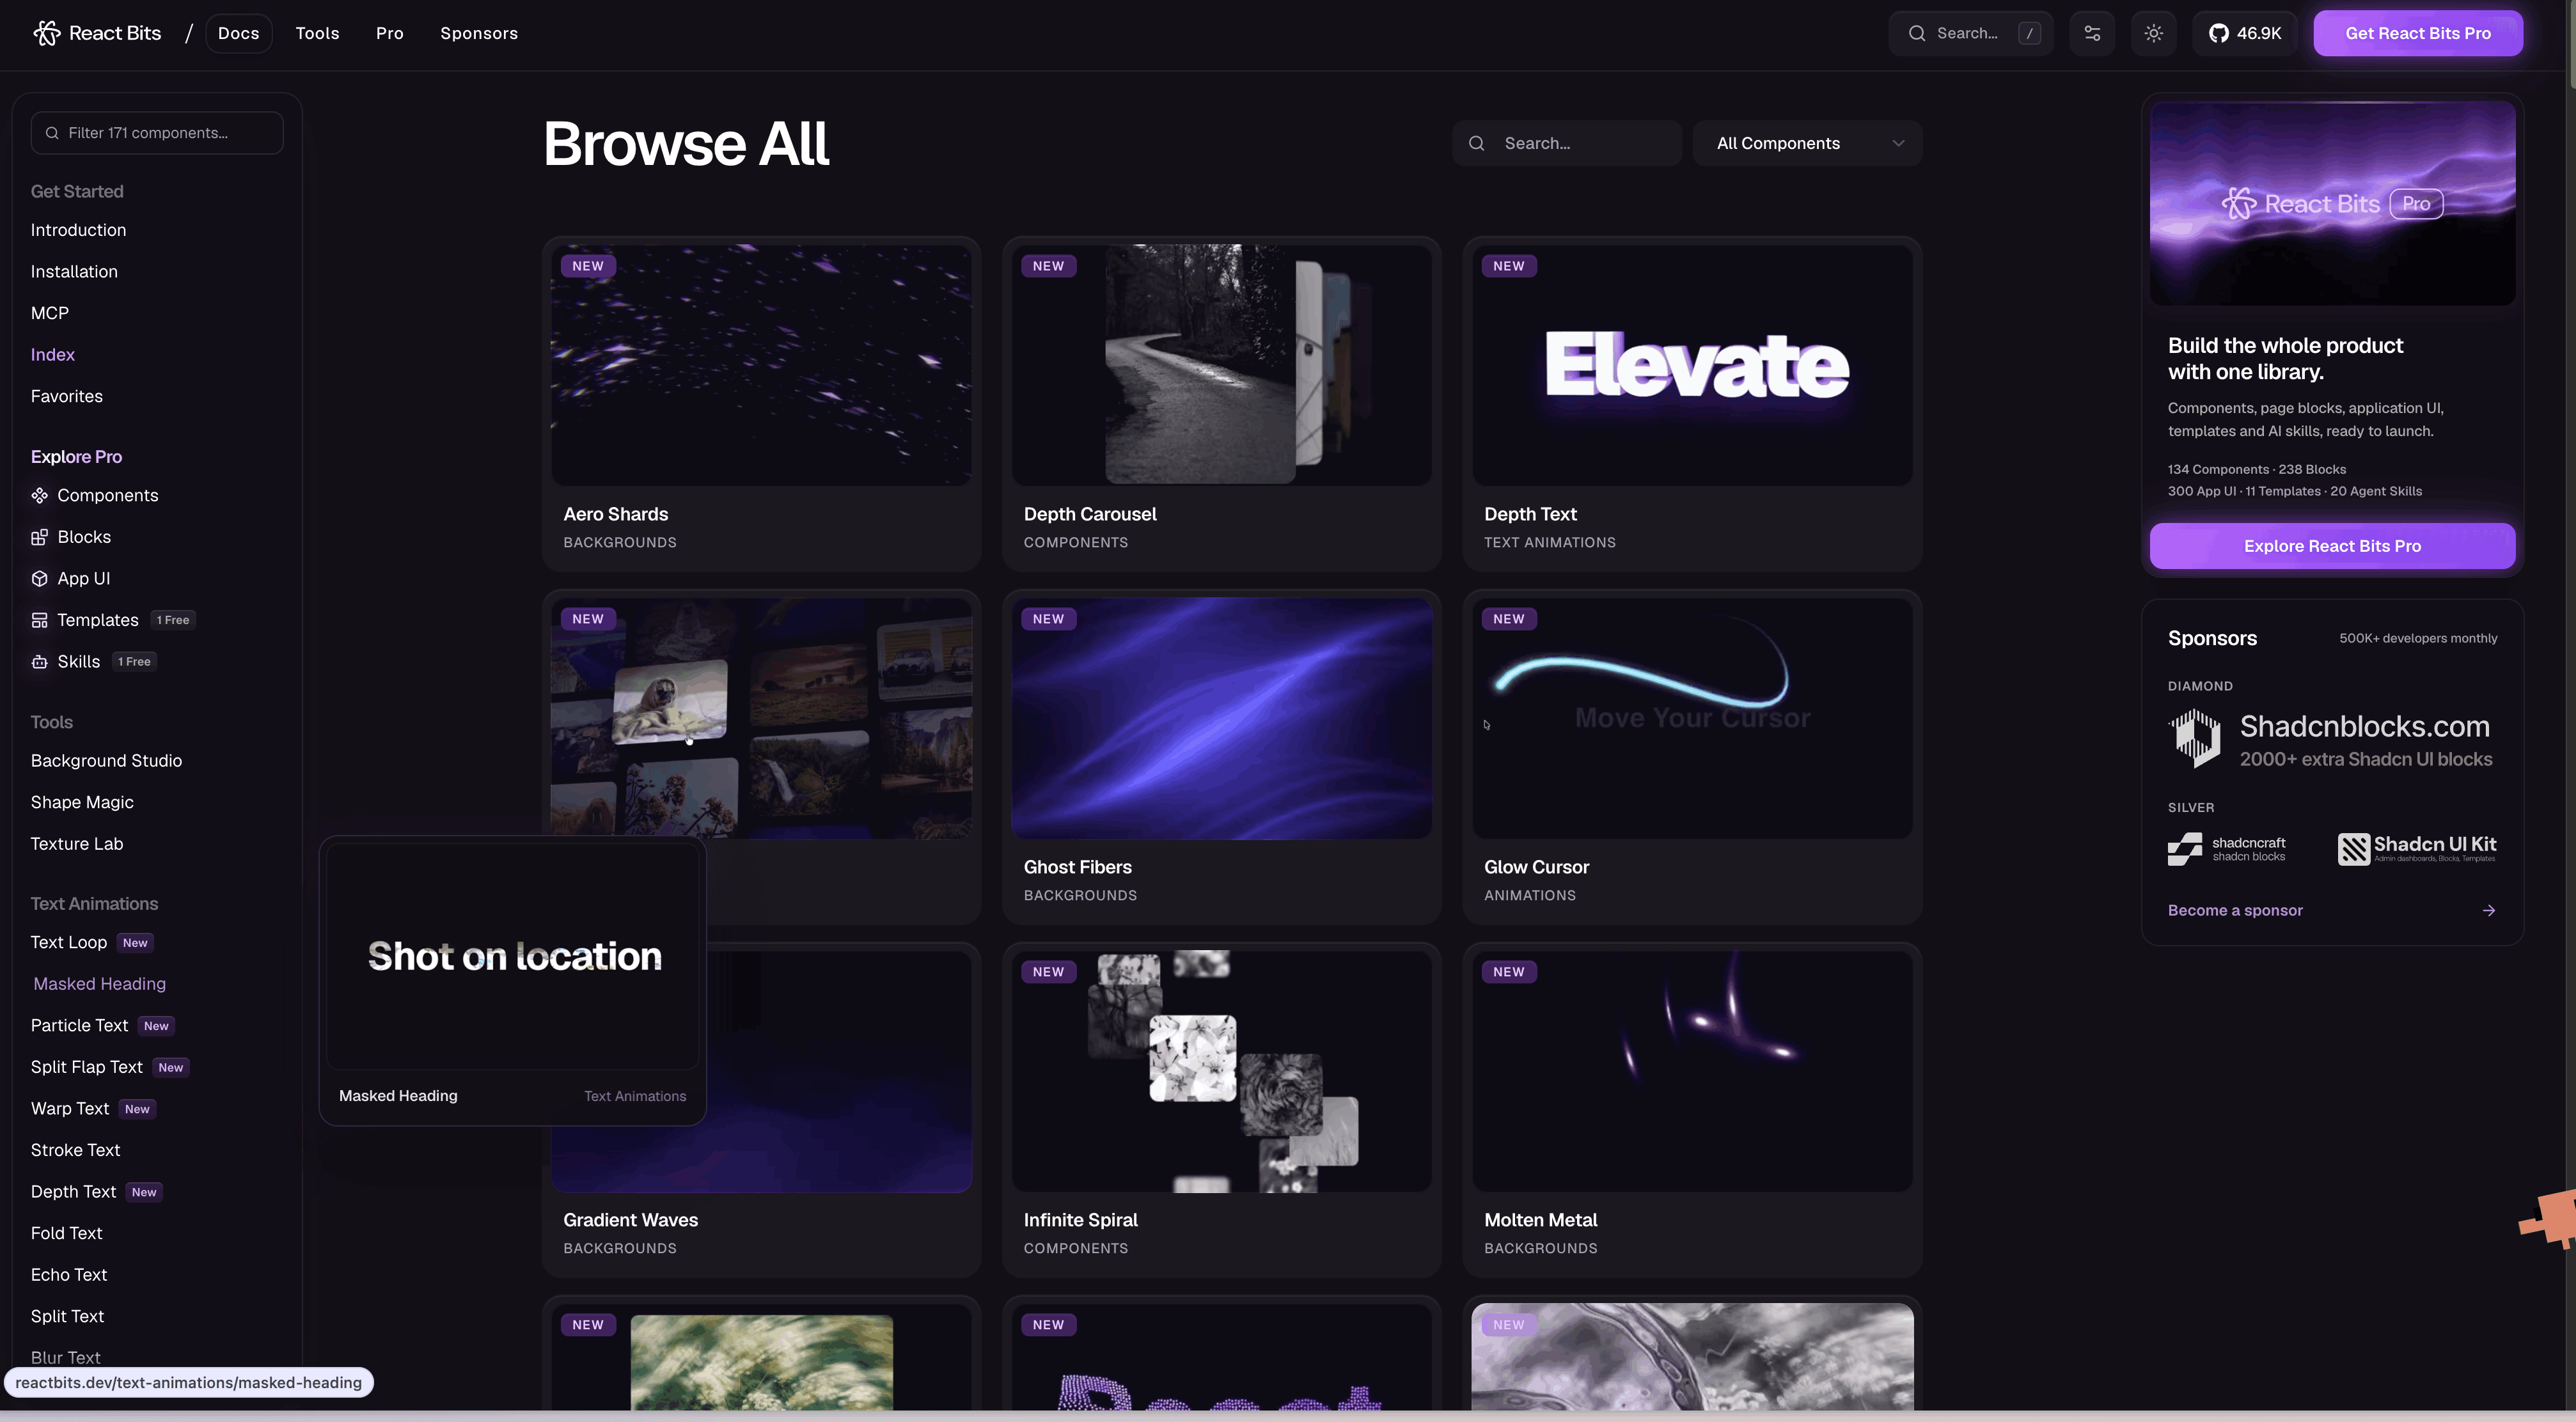Click the Explore React Bits Pro button

[2332, 546]
